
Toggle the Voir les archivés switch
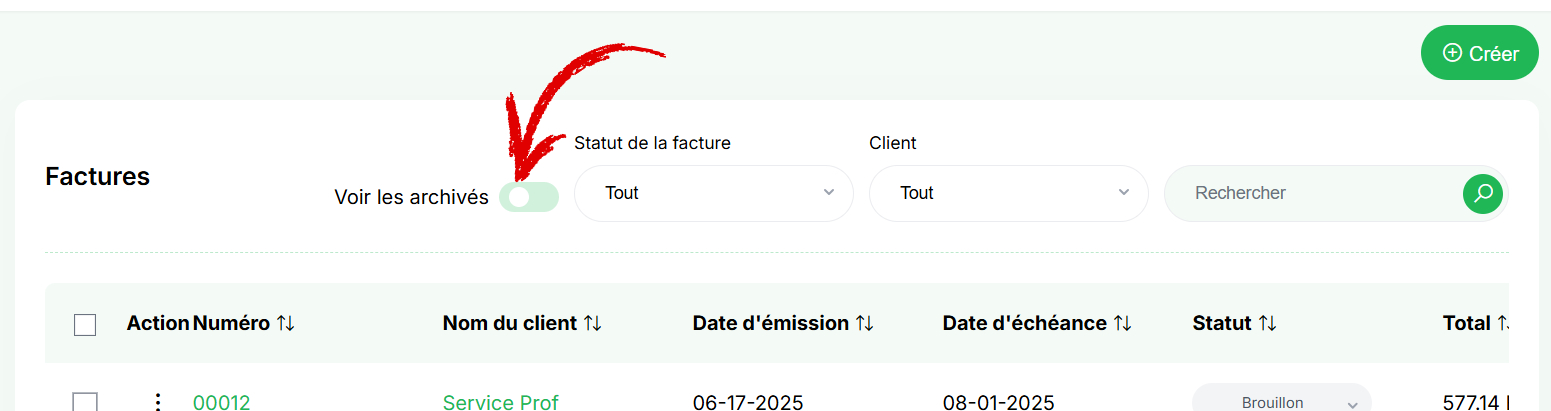click(529, 197)
